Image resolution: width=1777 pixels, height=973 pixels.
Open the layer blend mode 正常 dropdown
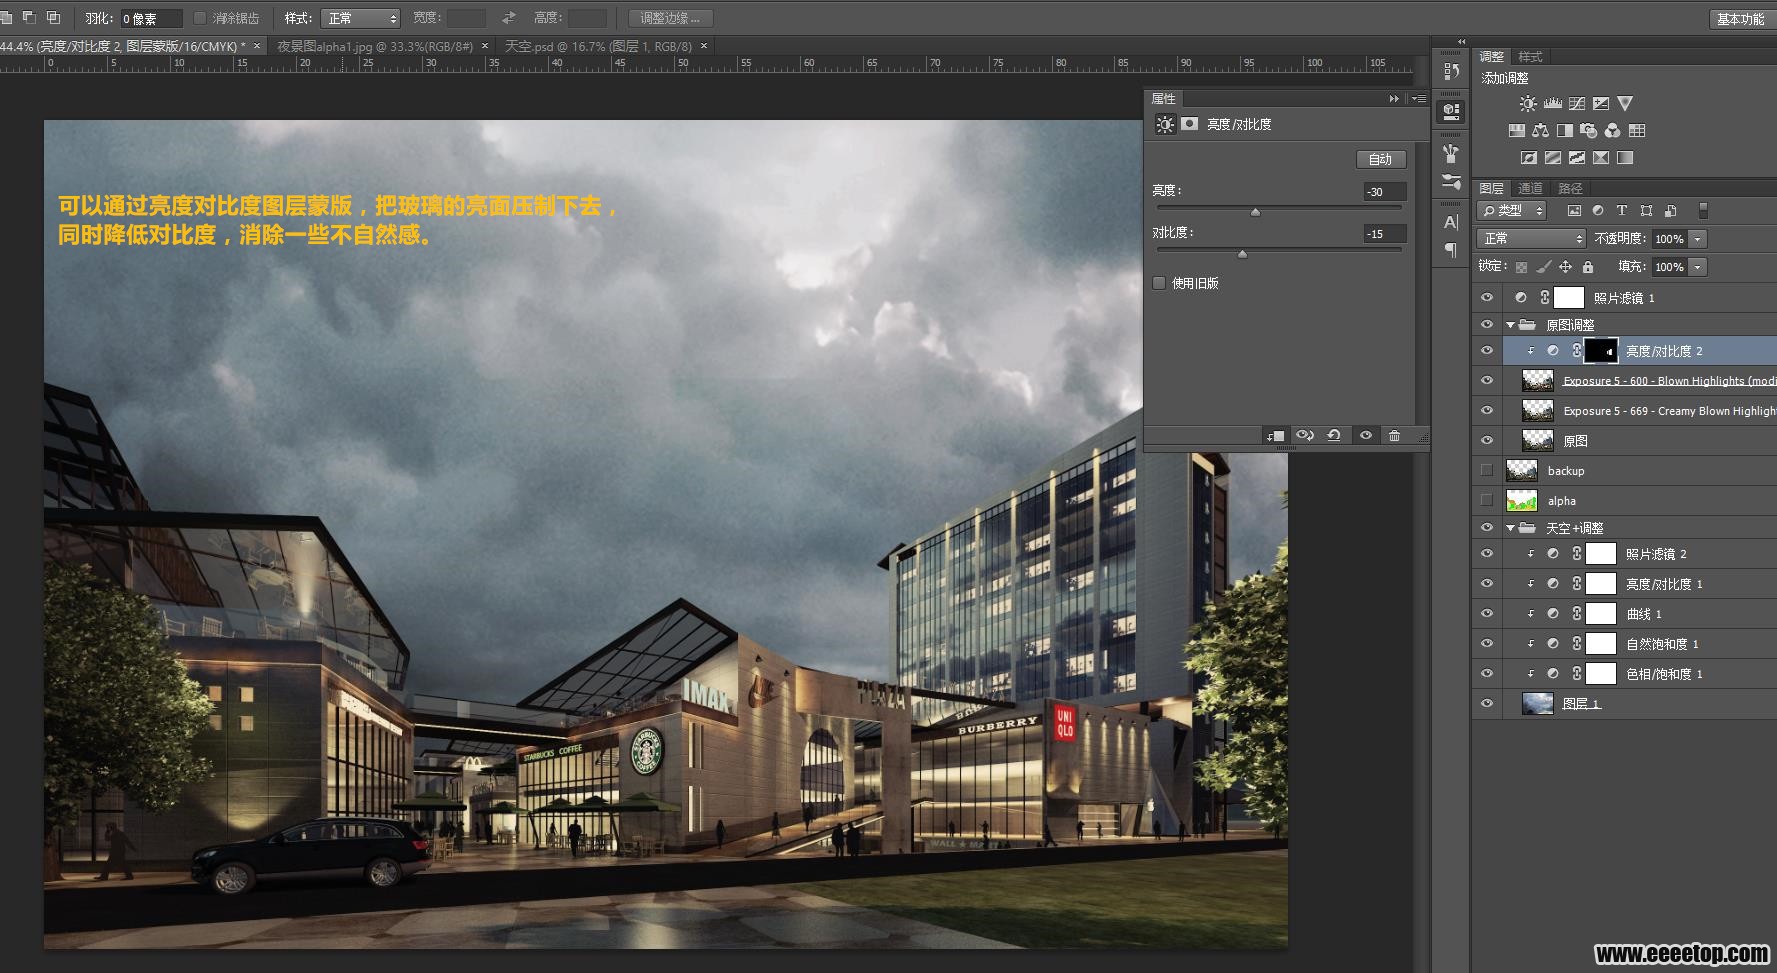pos(1531,238)
